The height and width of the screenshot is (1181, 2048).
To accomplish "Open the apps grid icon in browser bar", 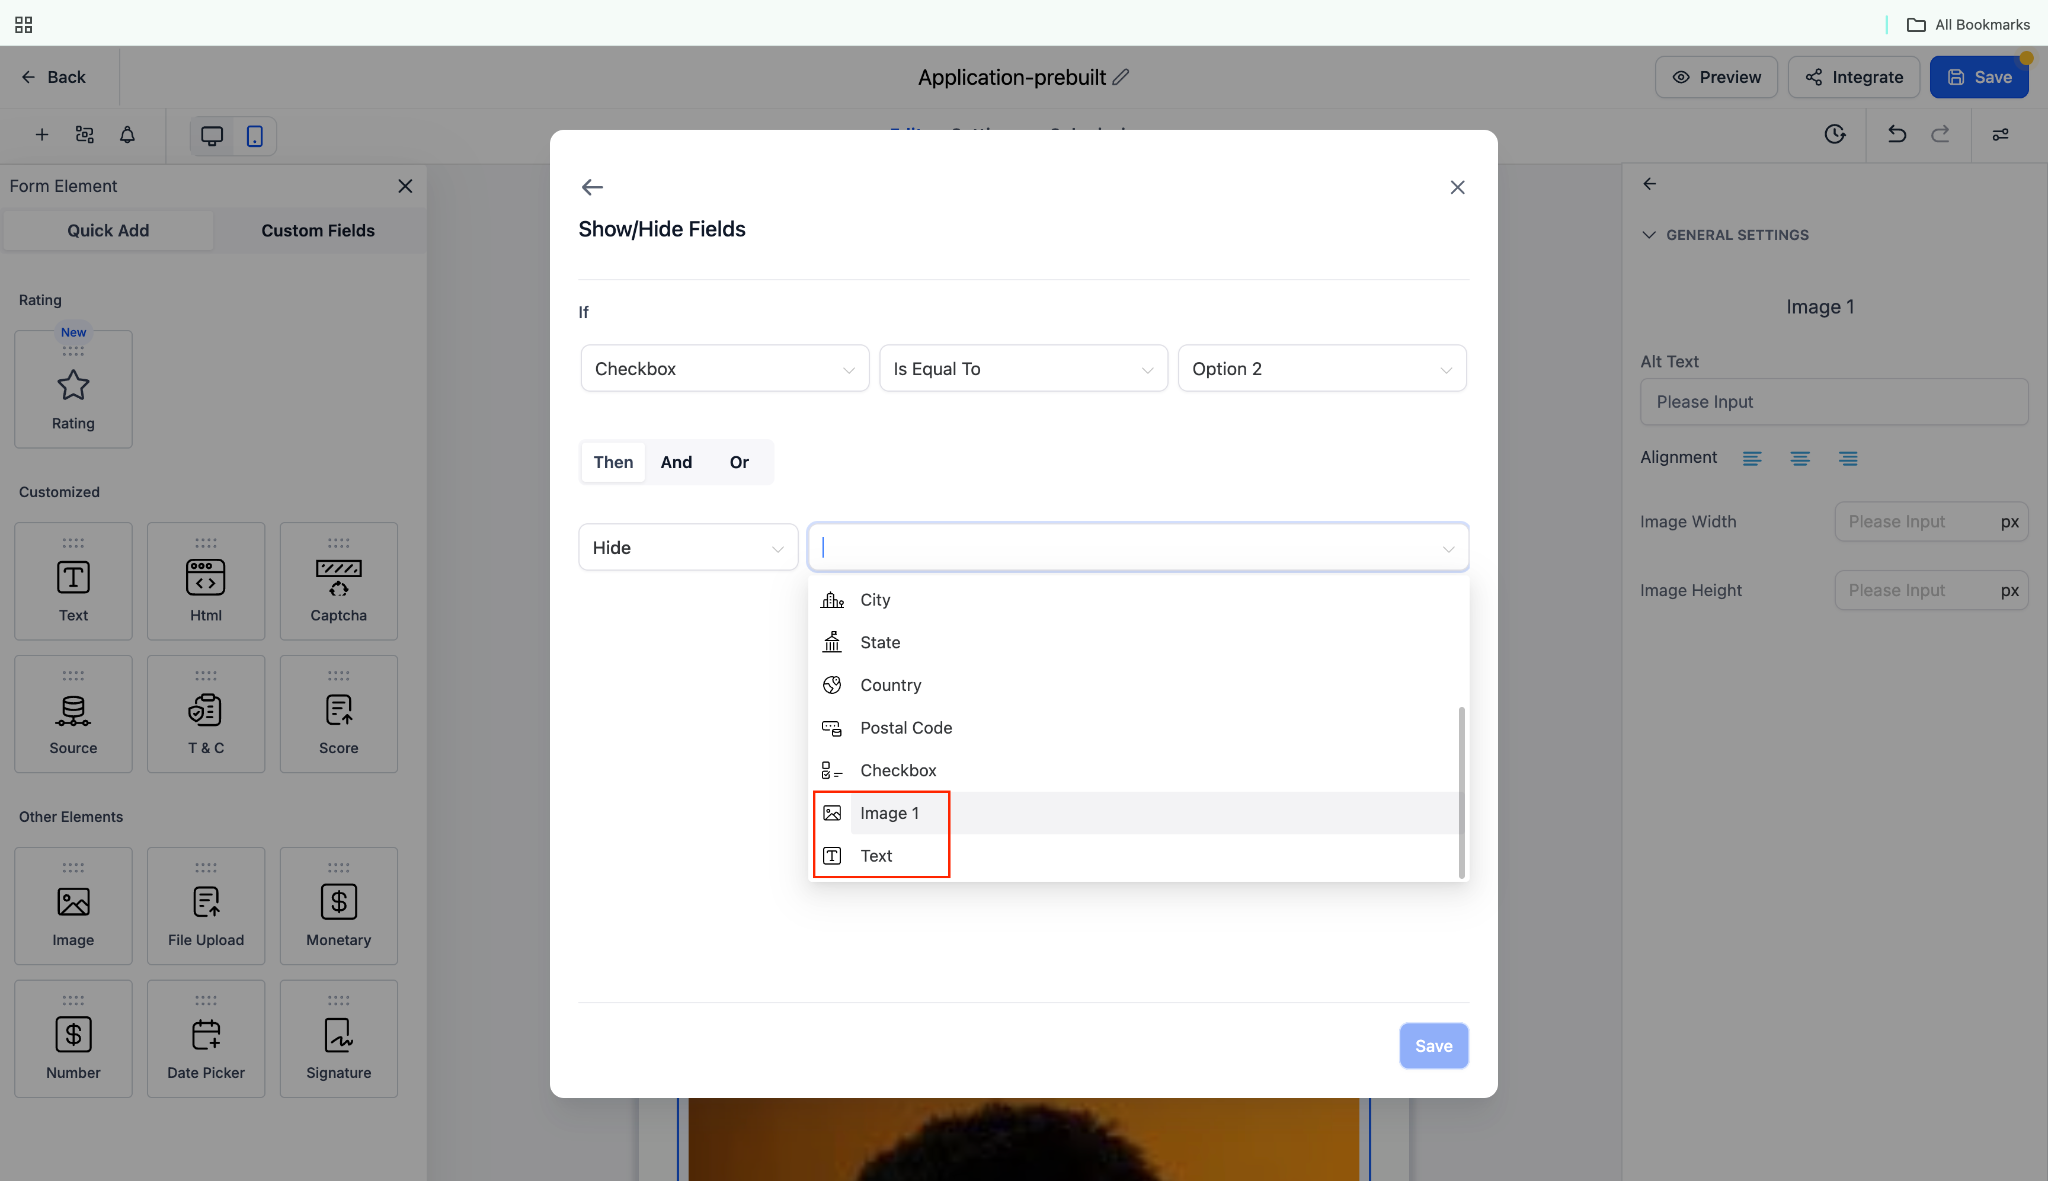I will click(x=24, y=24).
